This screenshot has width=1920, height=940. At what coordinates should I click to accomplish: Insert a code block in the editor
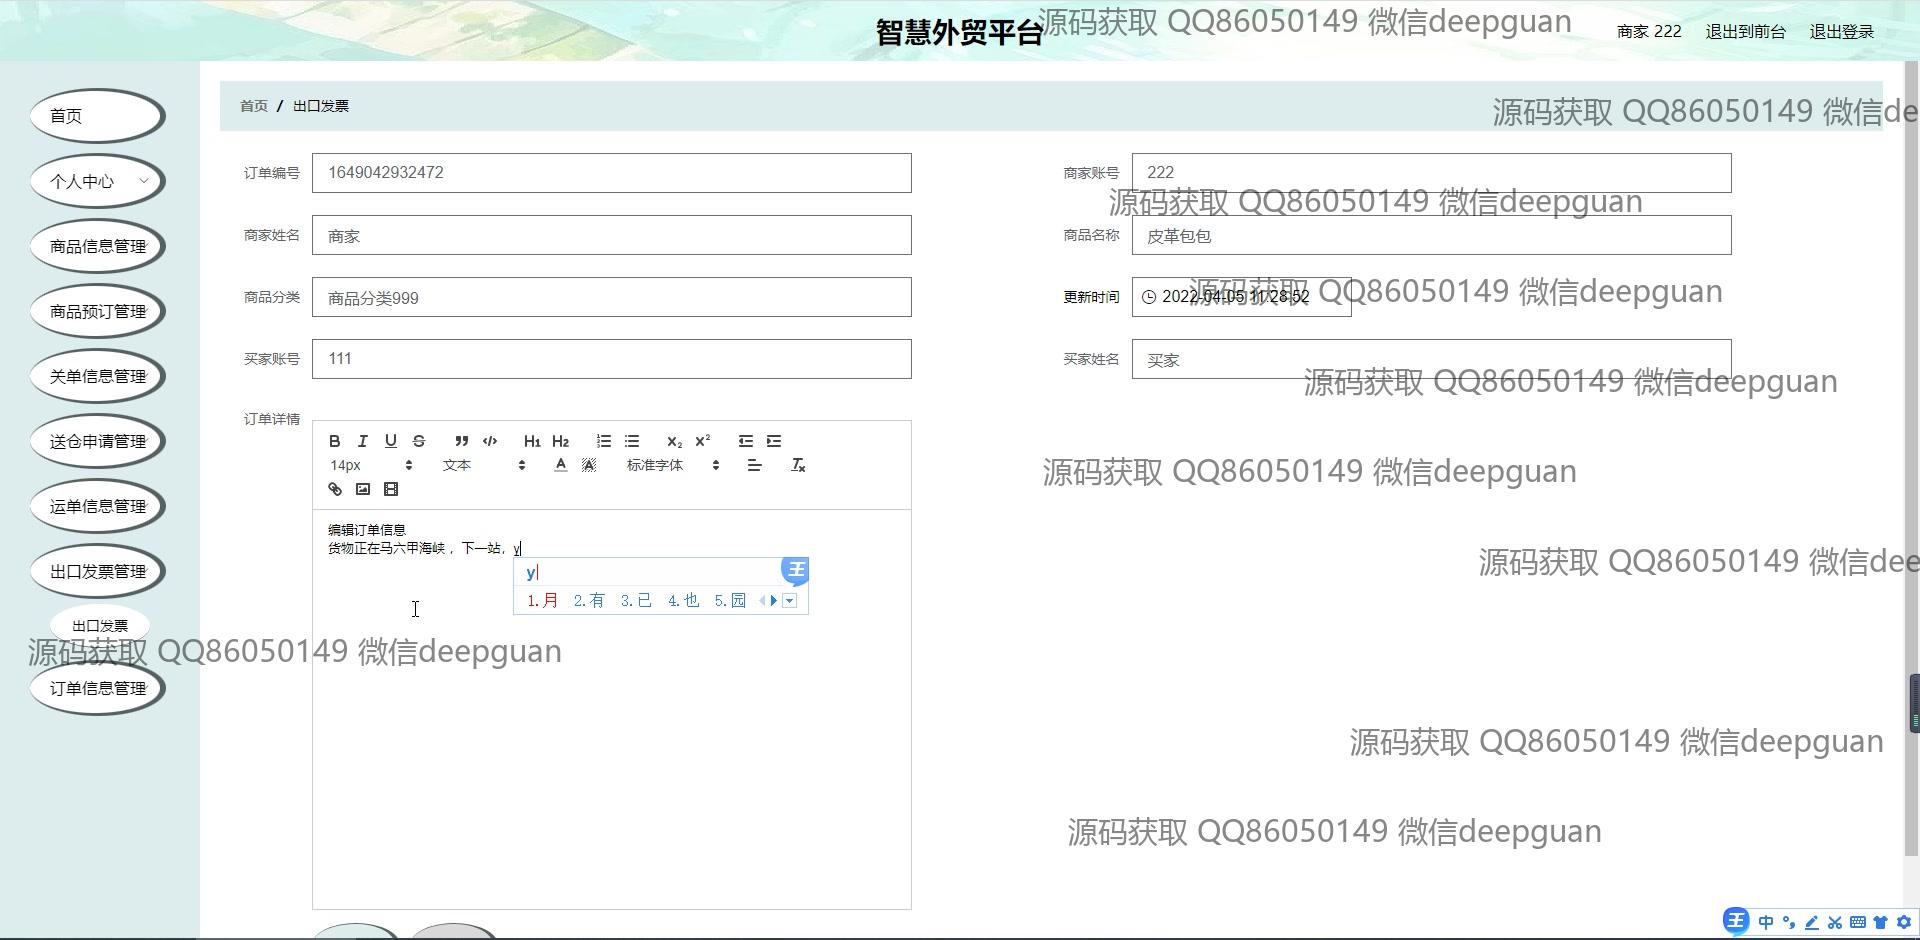pyautogui.click(x=490, y=441)
